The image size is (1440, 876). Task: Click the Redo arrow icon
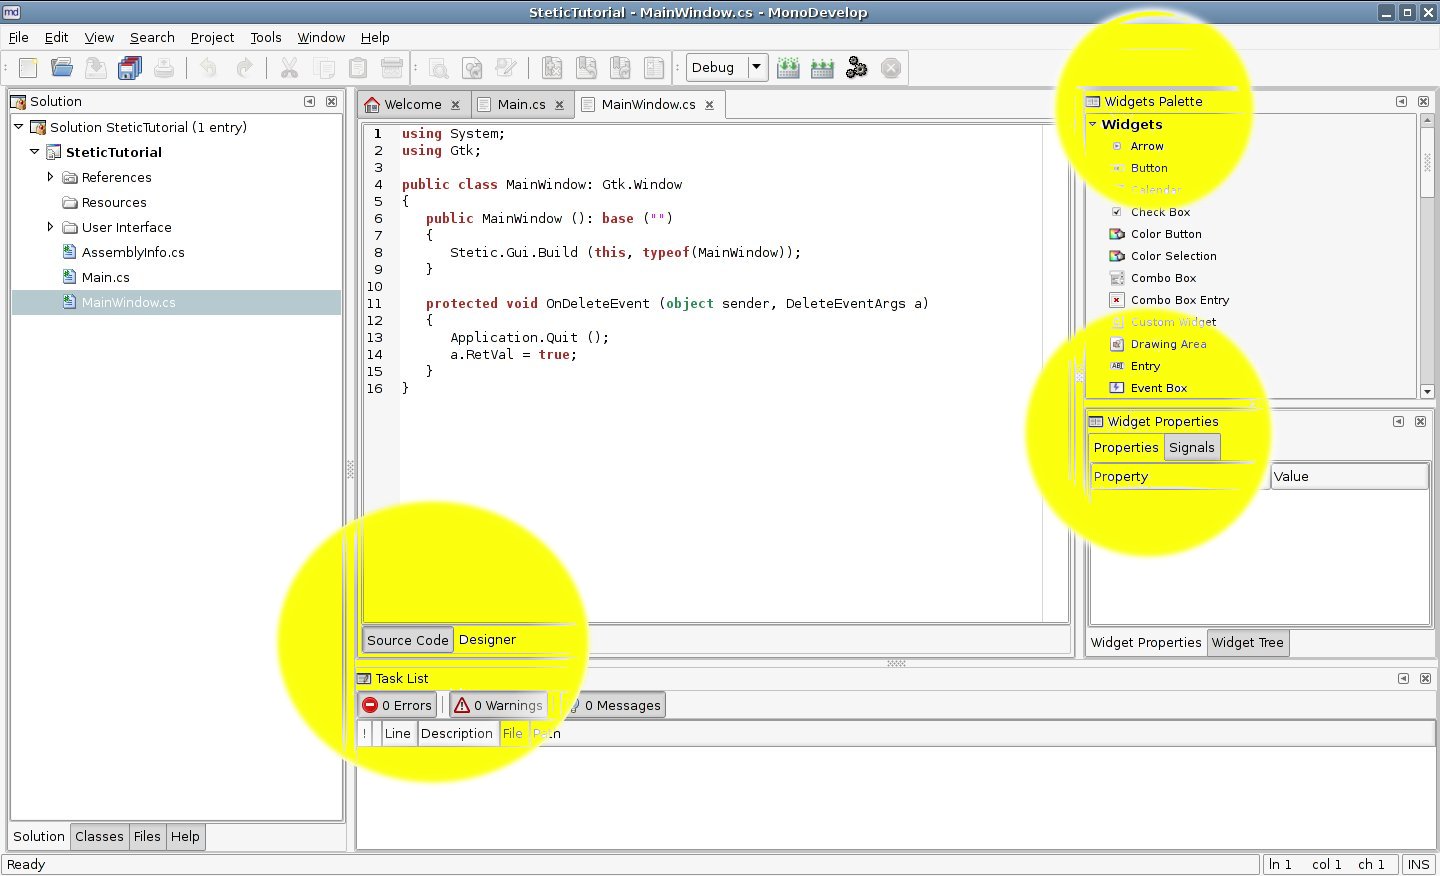[x=244, y=68]
